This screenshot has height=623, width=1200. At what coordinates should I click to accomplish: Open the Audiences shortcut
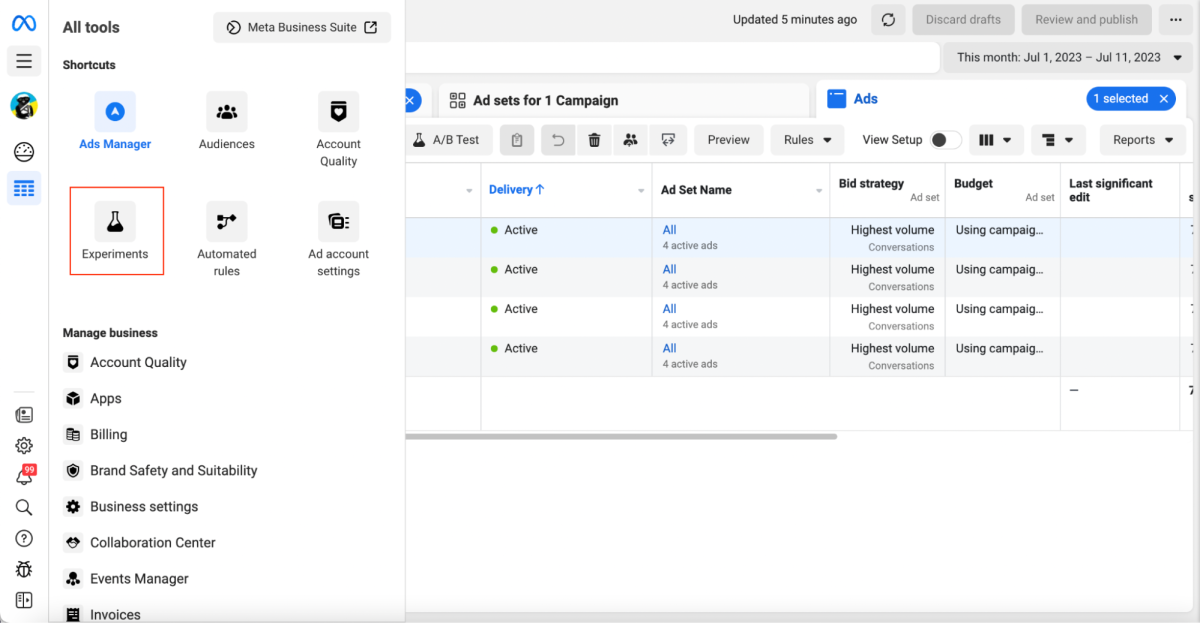[227, 122]
